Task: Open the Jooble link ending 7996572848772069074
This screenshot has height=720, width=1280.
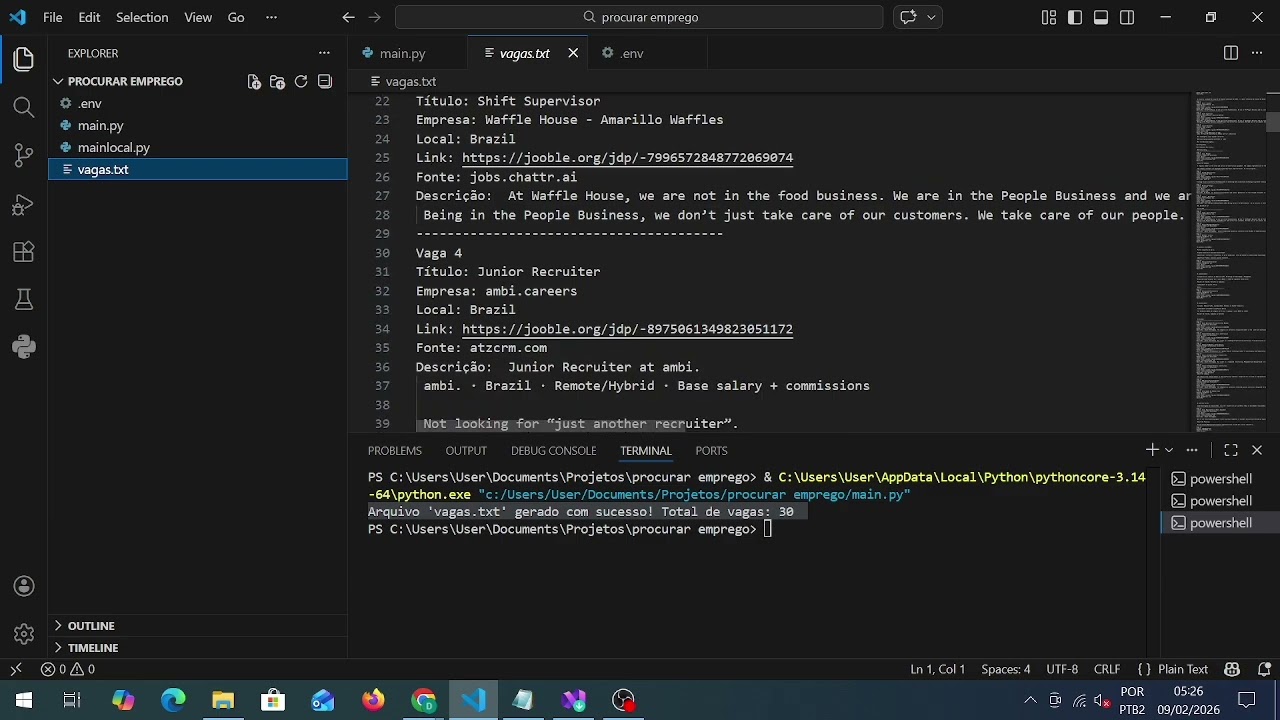Action: [x=627, y=158]
